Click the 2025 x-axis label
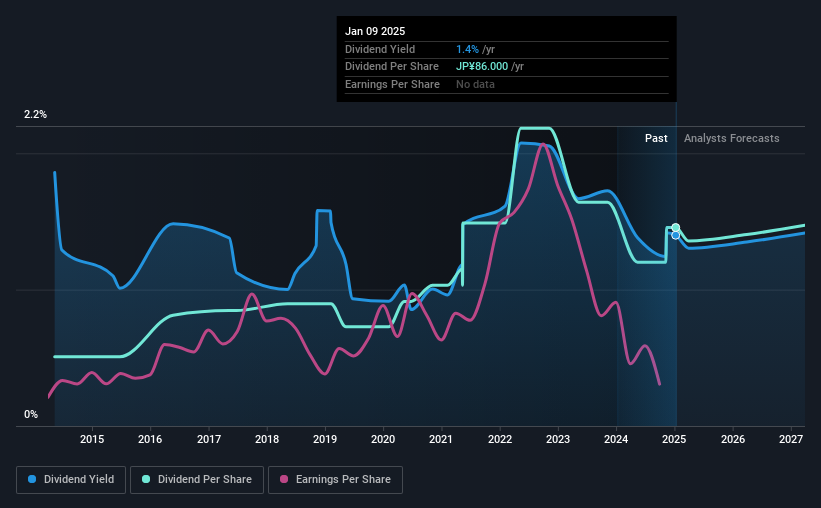Viewport: 821px width, 508px height. click(674, 439)
